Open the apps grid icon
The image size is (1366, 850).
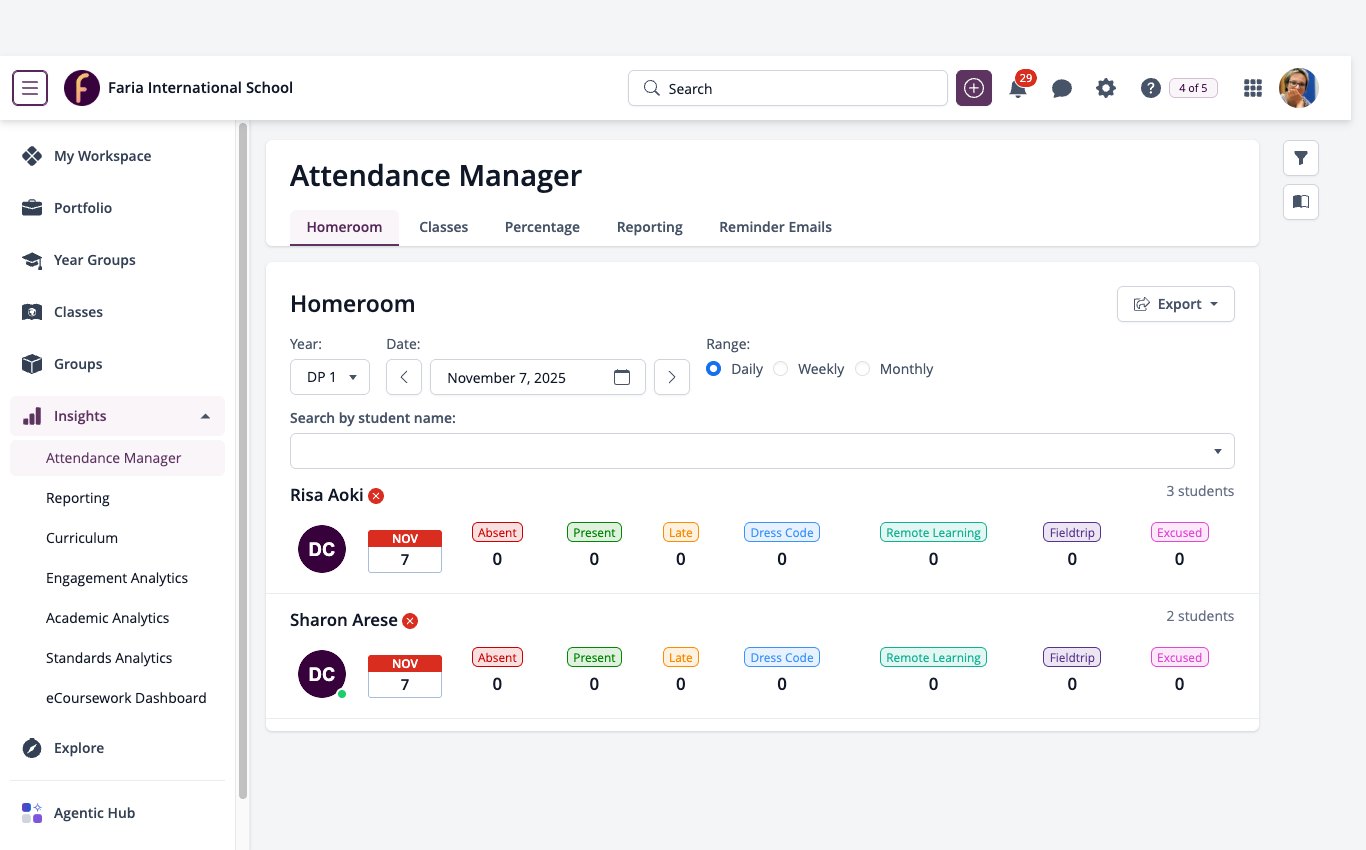tap(1253, 88)
